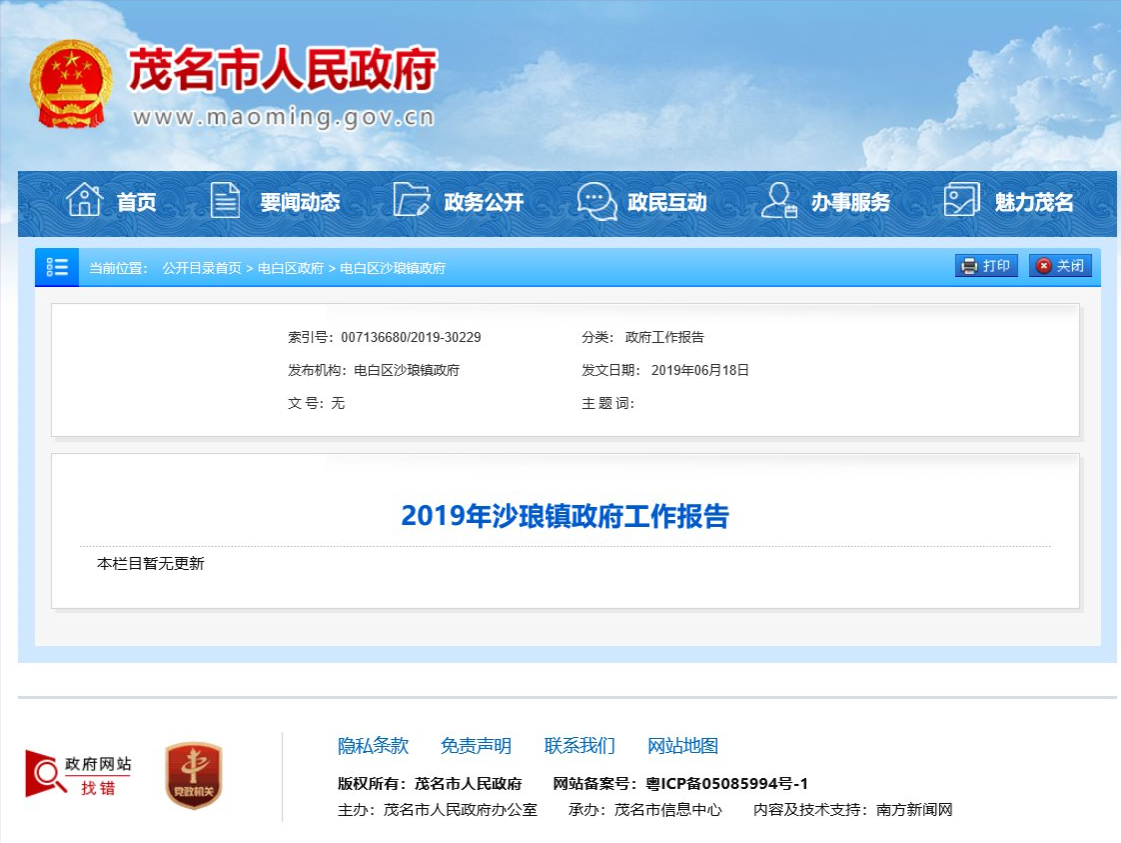Open the 免责声明 link
Viewport: 1121px width, 843px height.
(x=474, y=746)
